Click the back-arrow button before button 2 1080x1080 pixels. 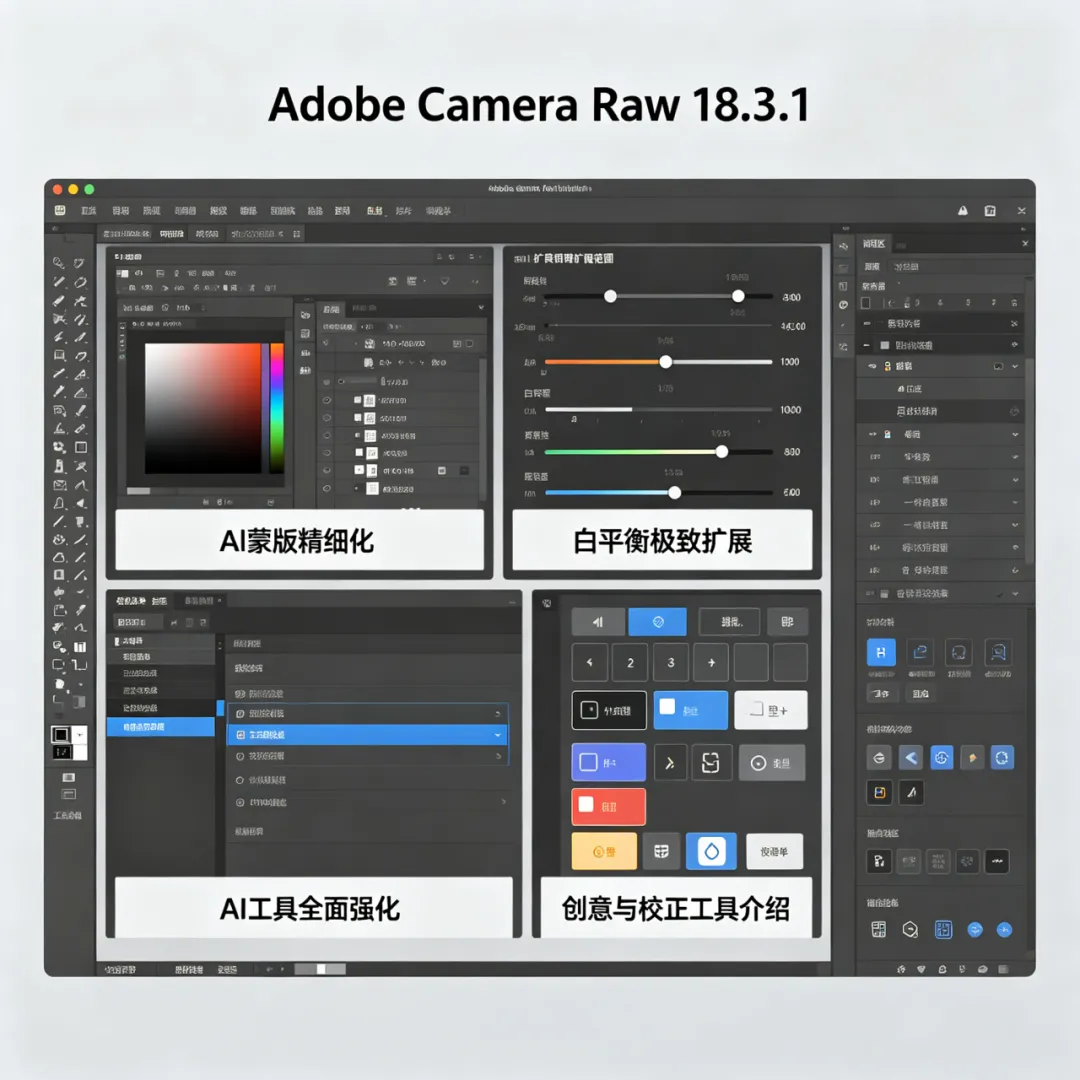pyautogui.click(x=590, y=663)
